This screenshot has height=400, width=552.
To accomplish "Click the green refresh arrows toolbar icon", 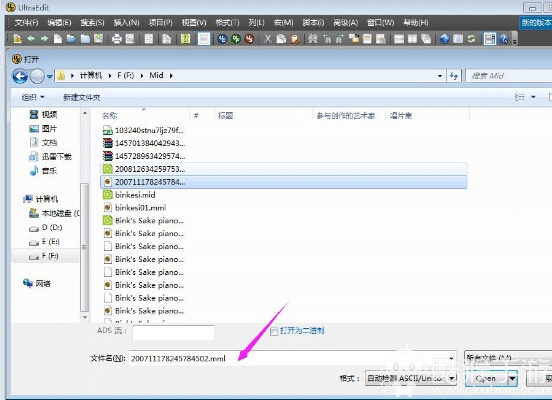I will pos(471,38).
